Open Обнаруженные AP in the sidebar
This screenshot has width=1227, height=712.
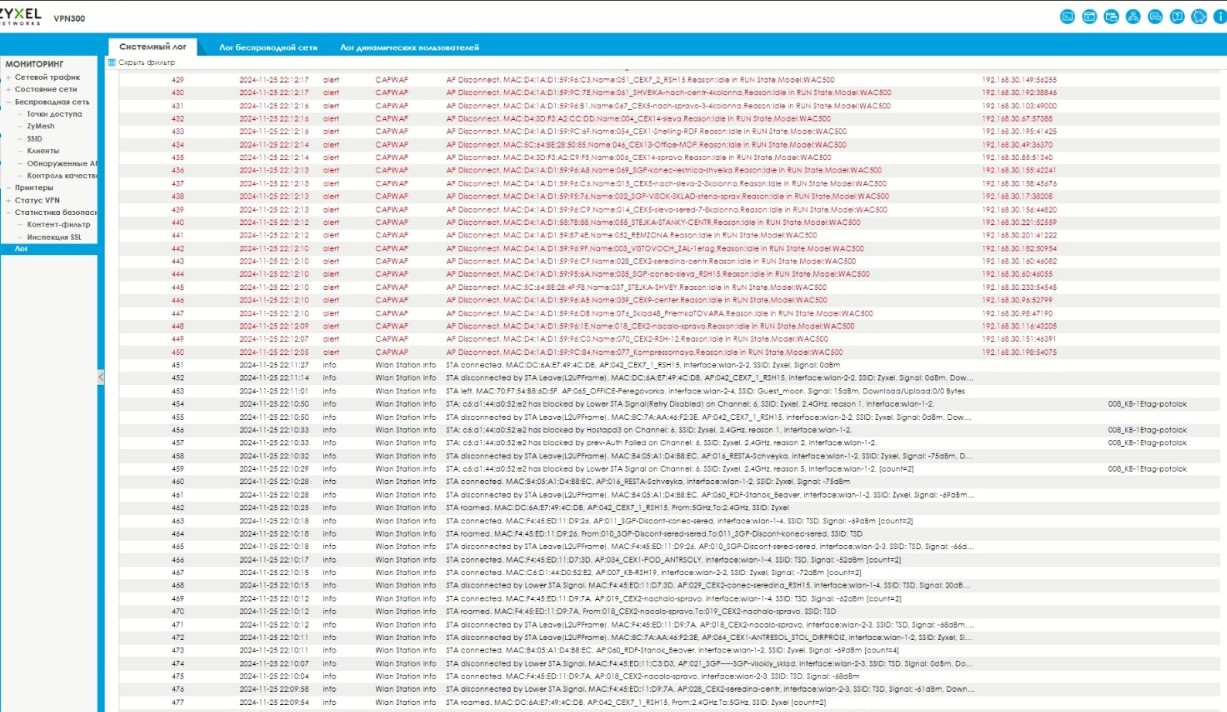click(62, 163)
